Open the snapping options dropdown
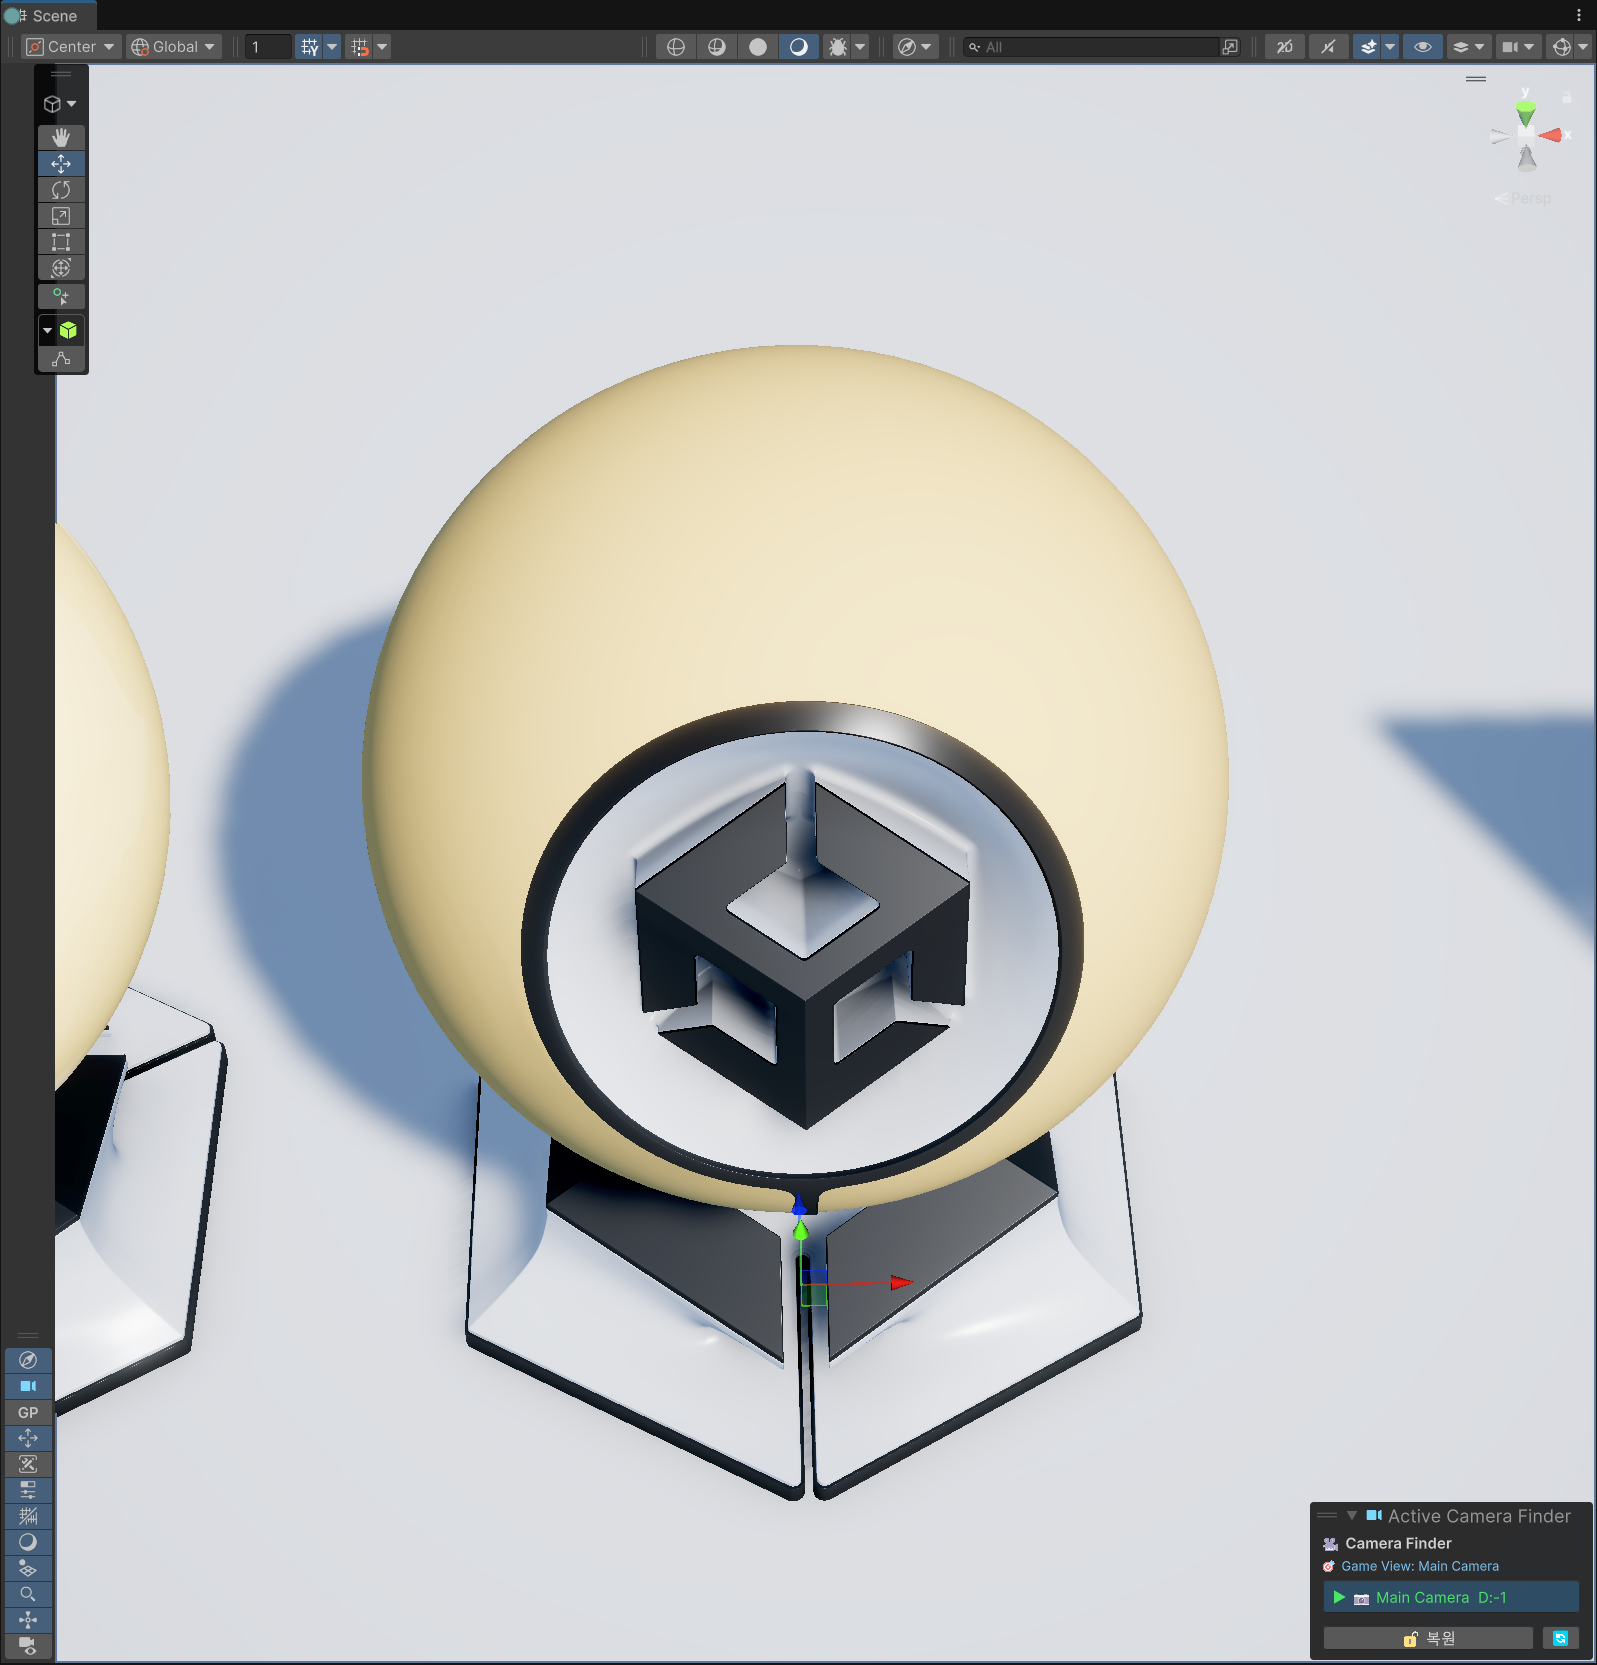The width and height of the screenshot is (1597, 1665). (382, 47)
